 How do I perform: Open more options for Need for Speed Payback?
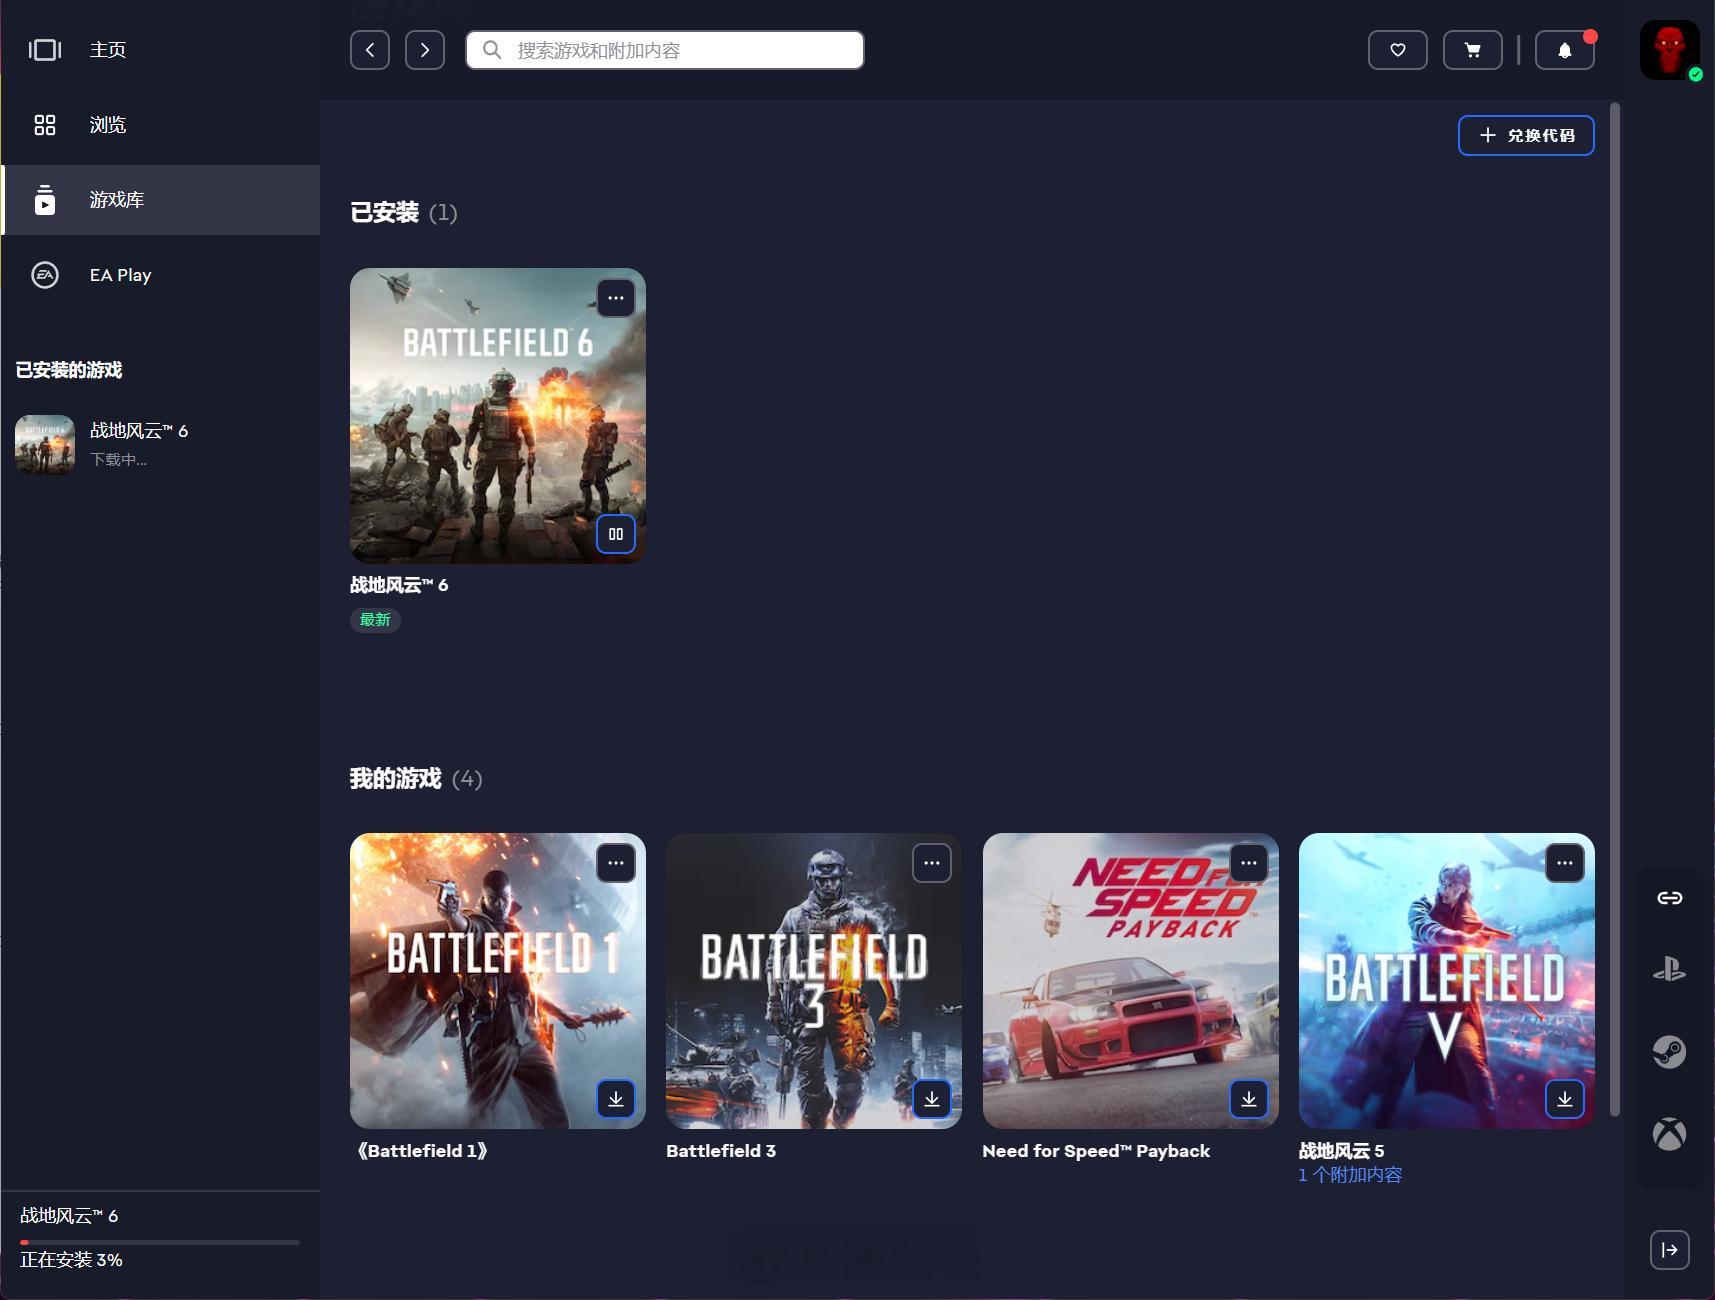point(1249,863)
